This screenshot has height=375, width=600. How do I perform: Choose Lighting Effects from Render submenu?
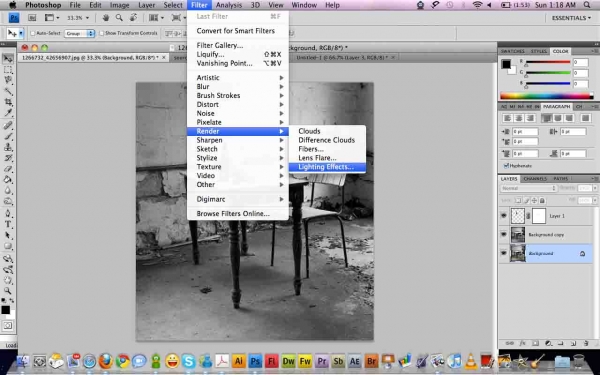(327, 167)
